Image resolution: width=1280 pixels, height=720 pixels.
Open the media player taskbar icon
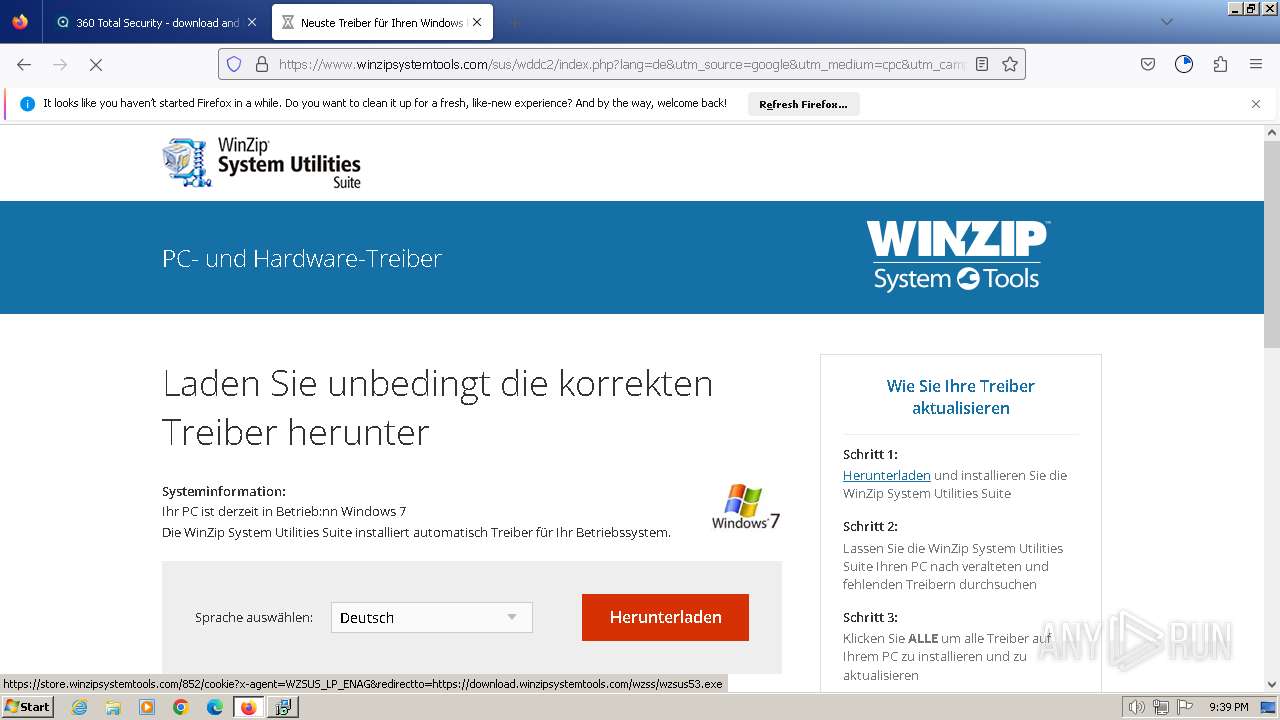(x=147, y=707)
